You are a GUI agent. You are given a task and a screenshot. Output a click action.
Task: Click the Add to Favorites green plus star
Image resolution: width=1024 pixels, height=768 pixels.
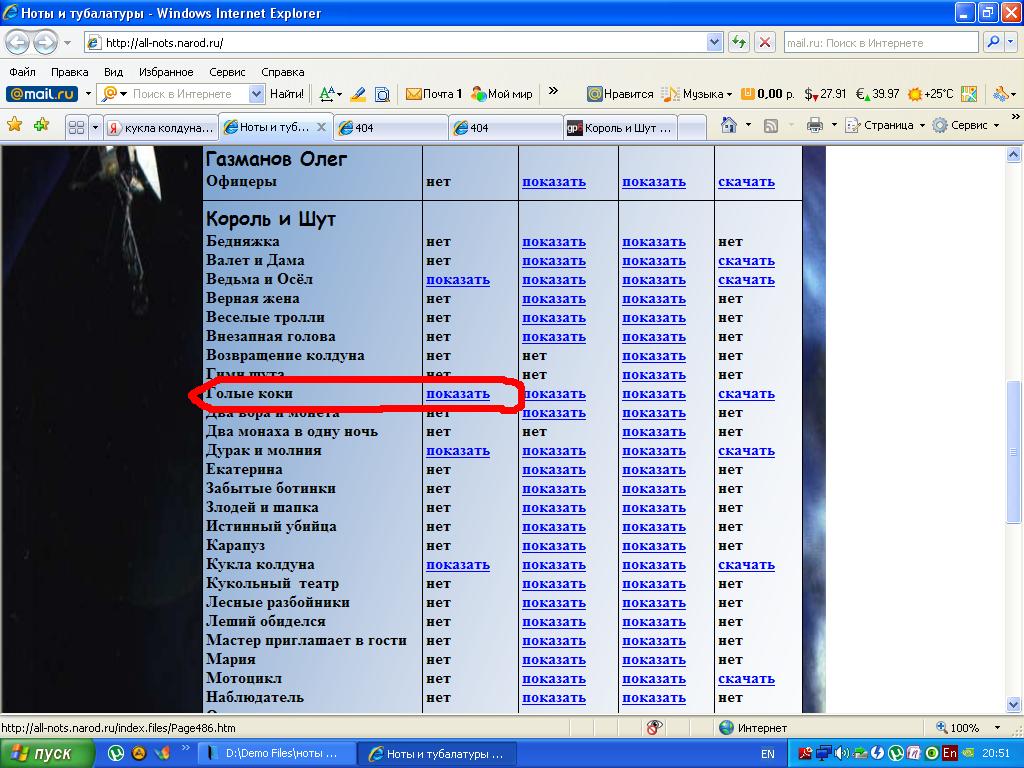pyautogui.click(x=41, y=125)
